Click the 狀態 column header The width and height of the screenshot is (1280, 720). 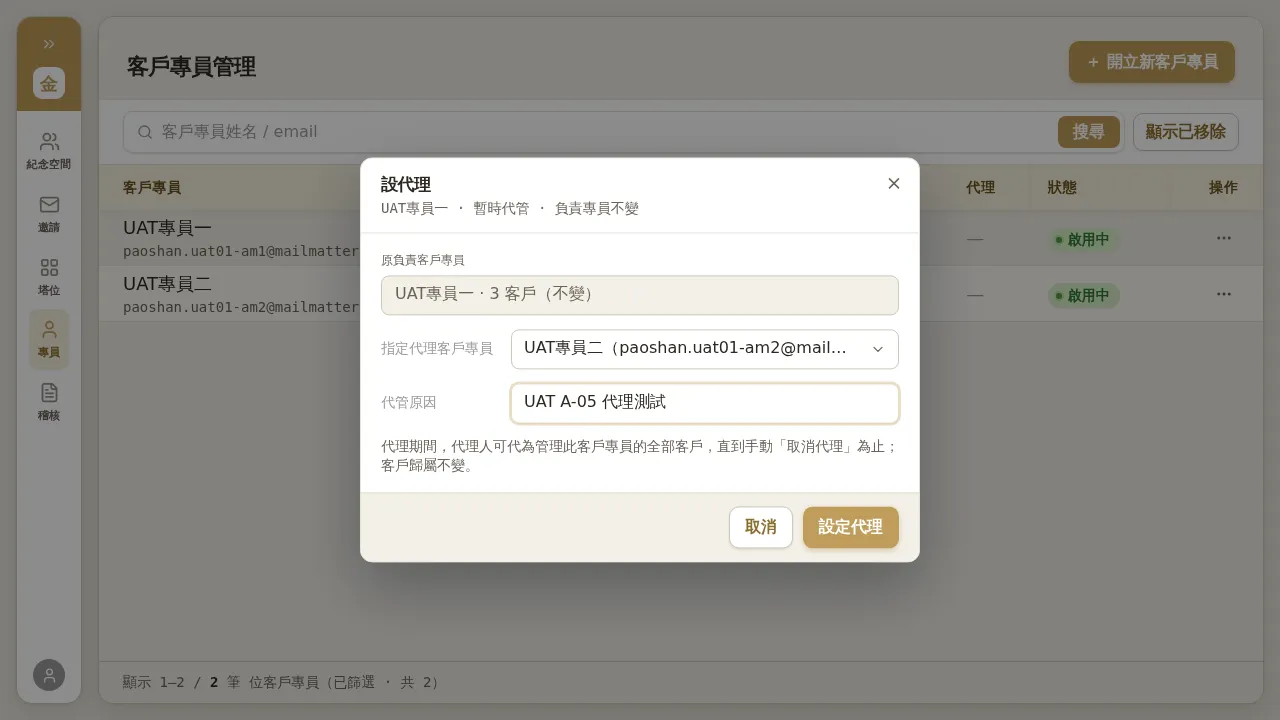click(1062, 187)
